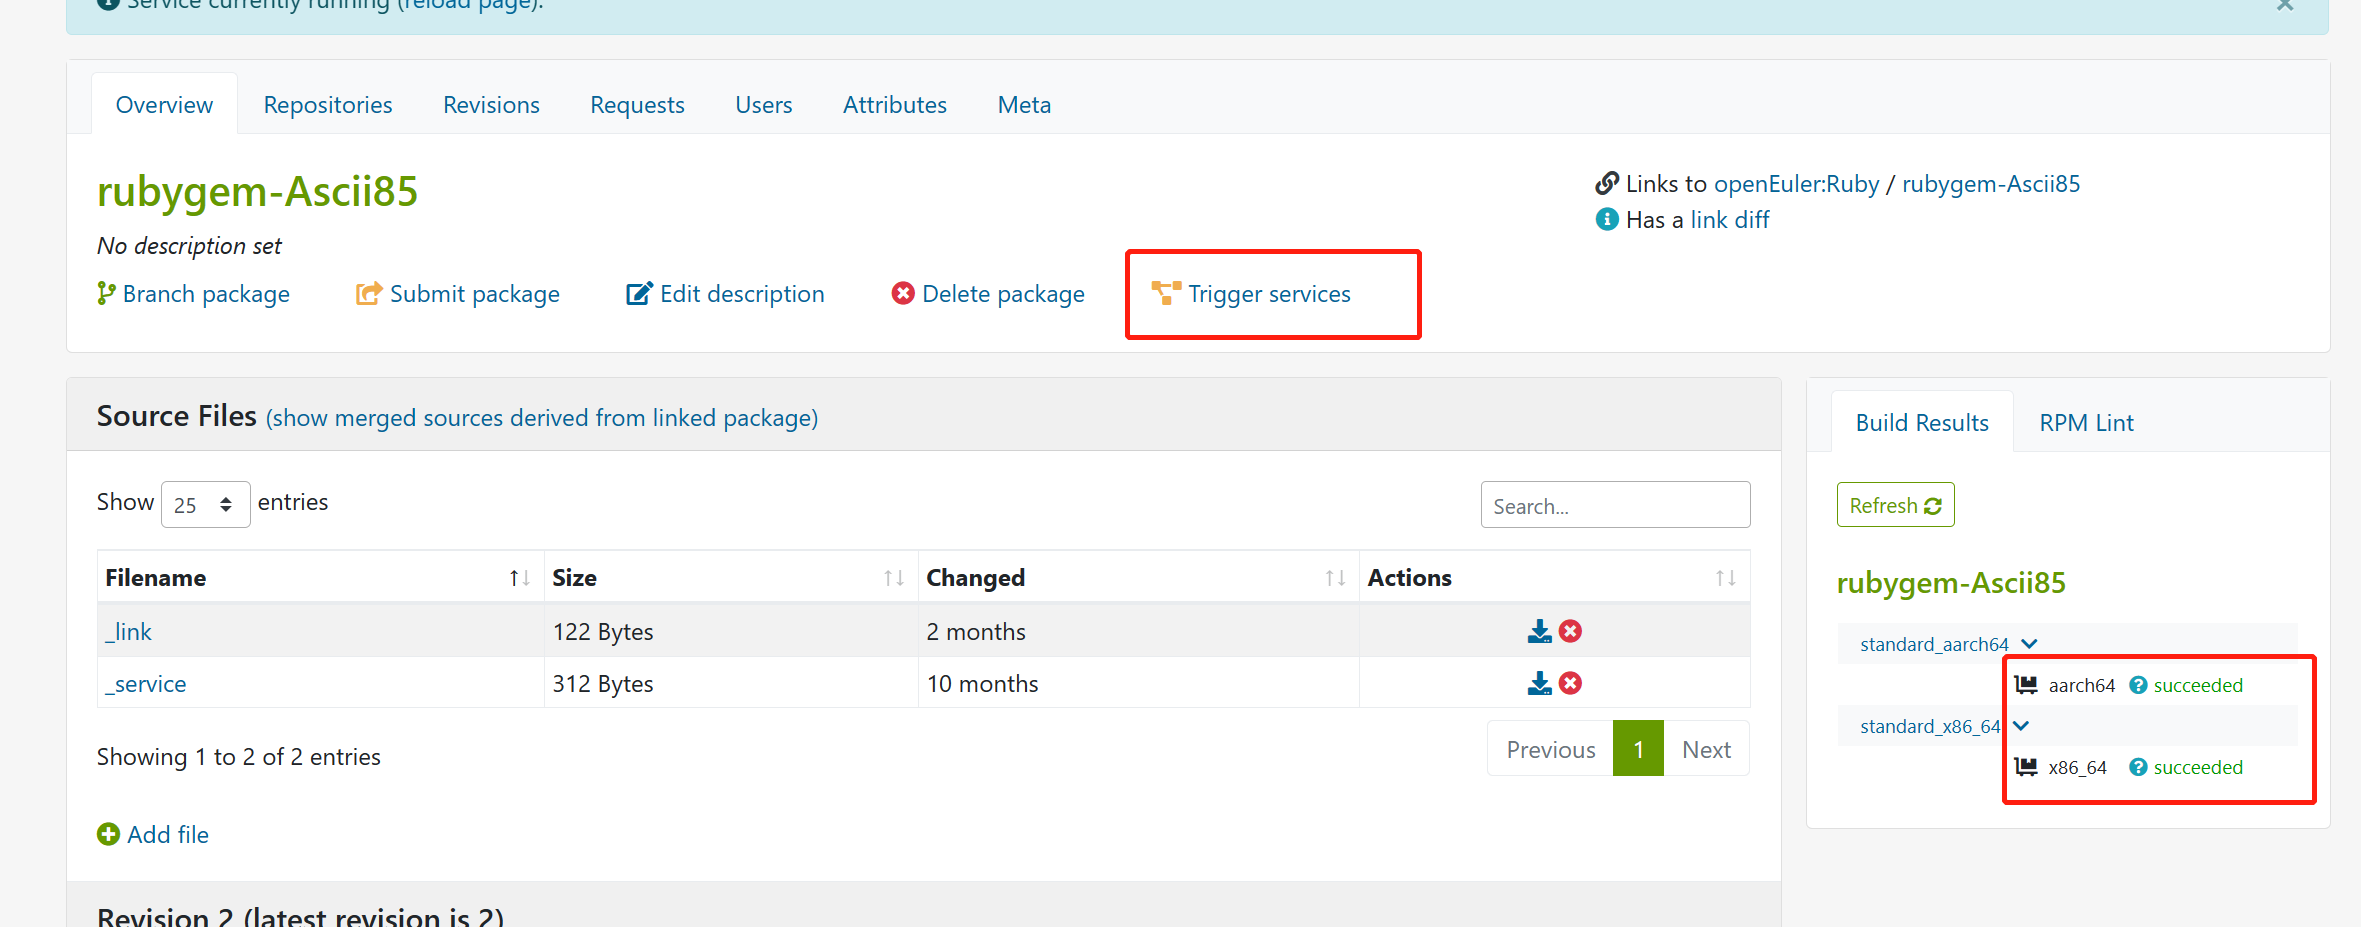Open the Branch package link
This screenshot has width=2361, height=927.
pos(205,294)
